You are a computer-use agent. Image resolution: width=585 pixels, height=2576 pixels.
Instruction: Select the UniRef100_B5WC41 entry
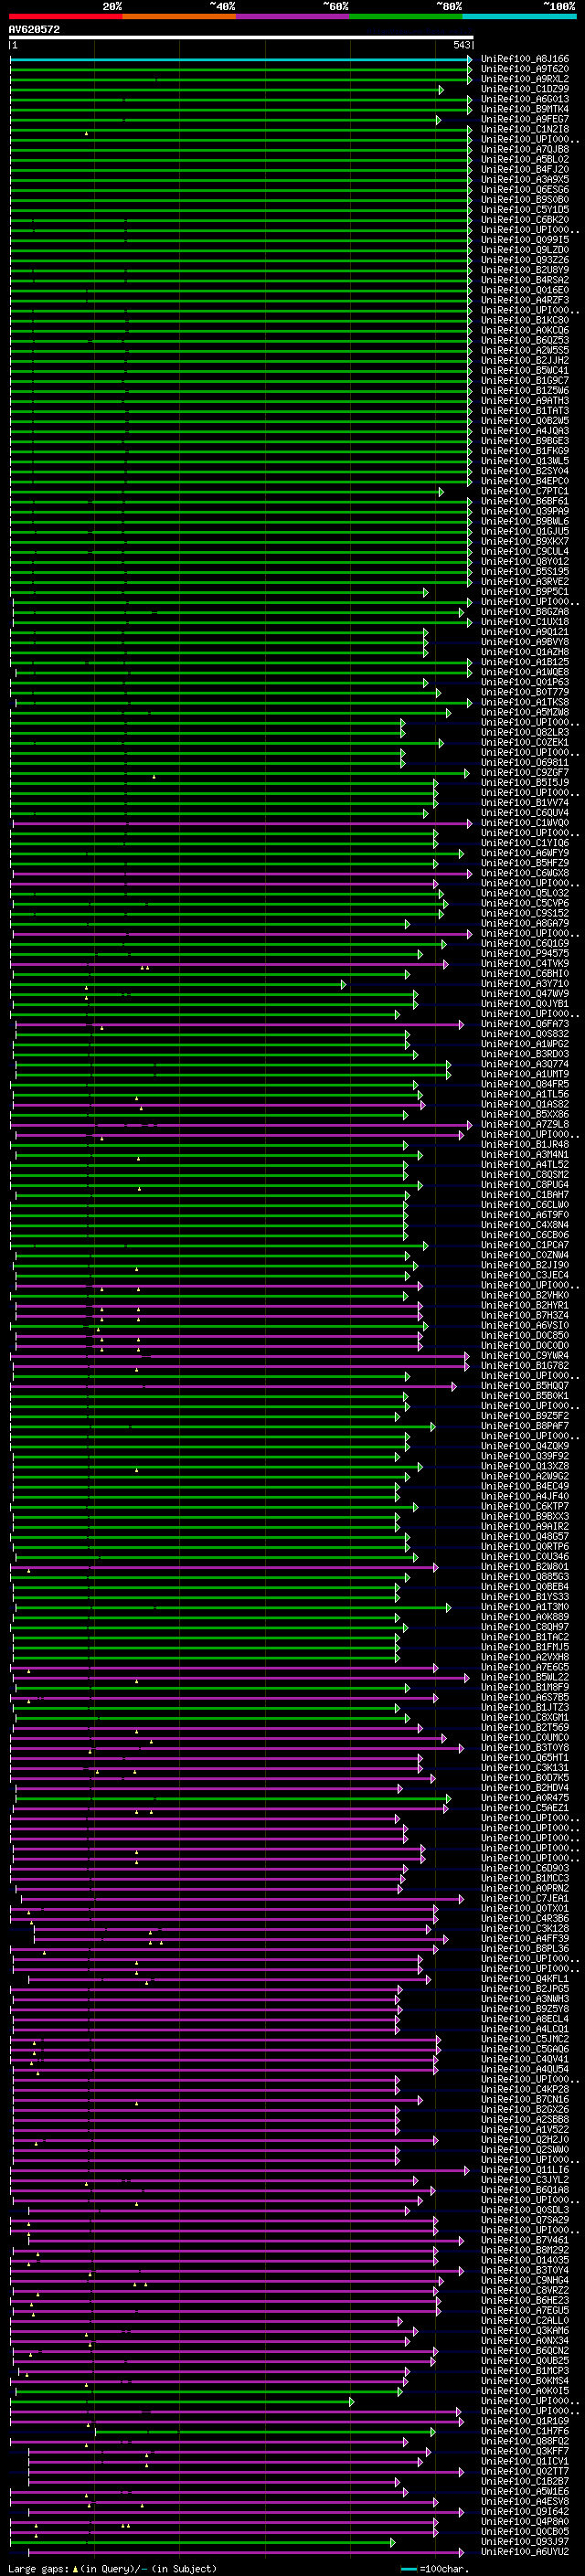coord(524,370)
